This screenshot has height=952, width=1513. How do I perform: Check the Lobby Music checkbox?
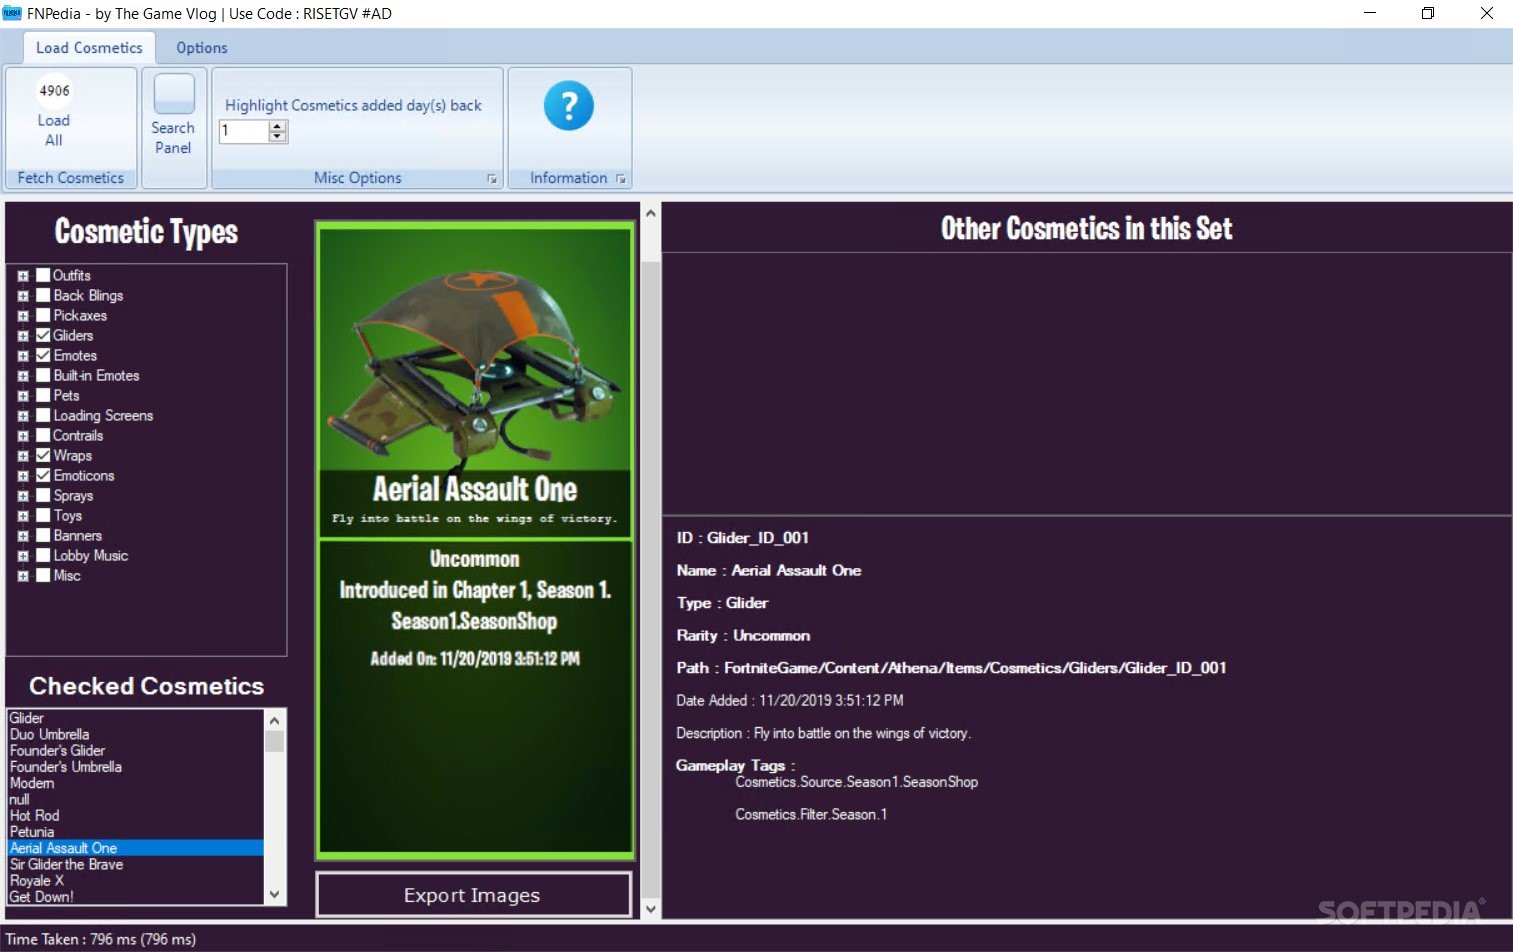[x=43, y=555]
